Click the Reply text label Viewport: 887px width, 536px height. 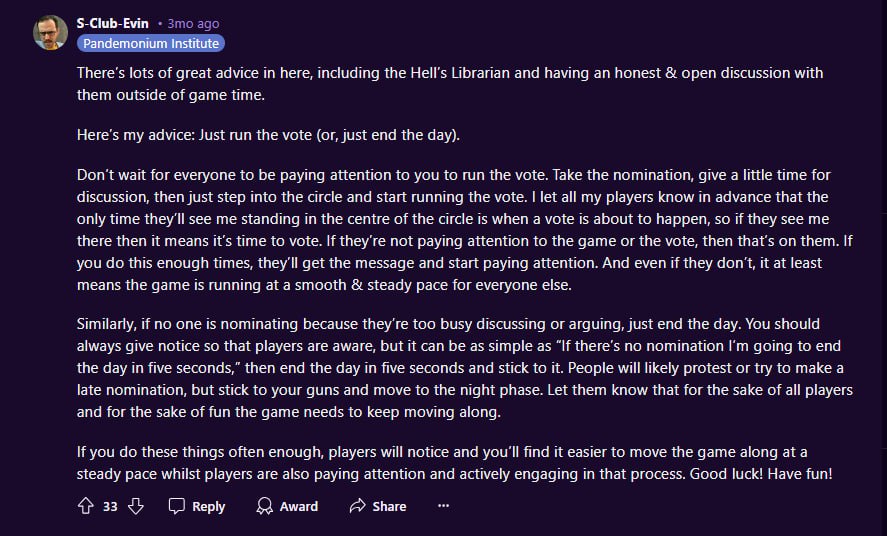click(208, 506)
